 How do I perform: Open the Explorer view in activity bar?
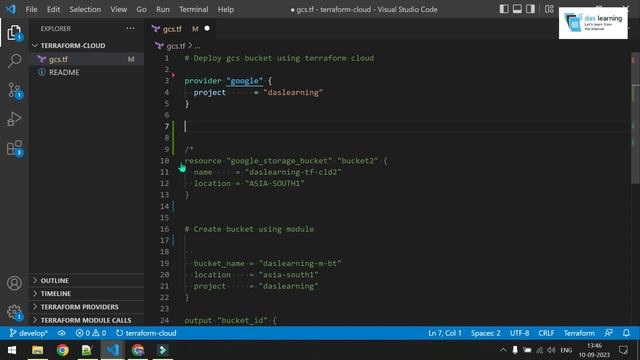click(14, 33)
